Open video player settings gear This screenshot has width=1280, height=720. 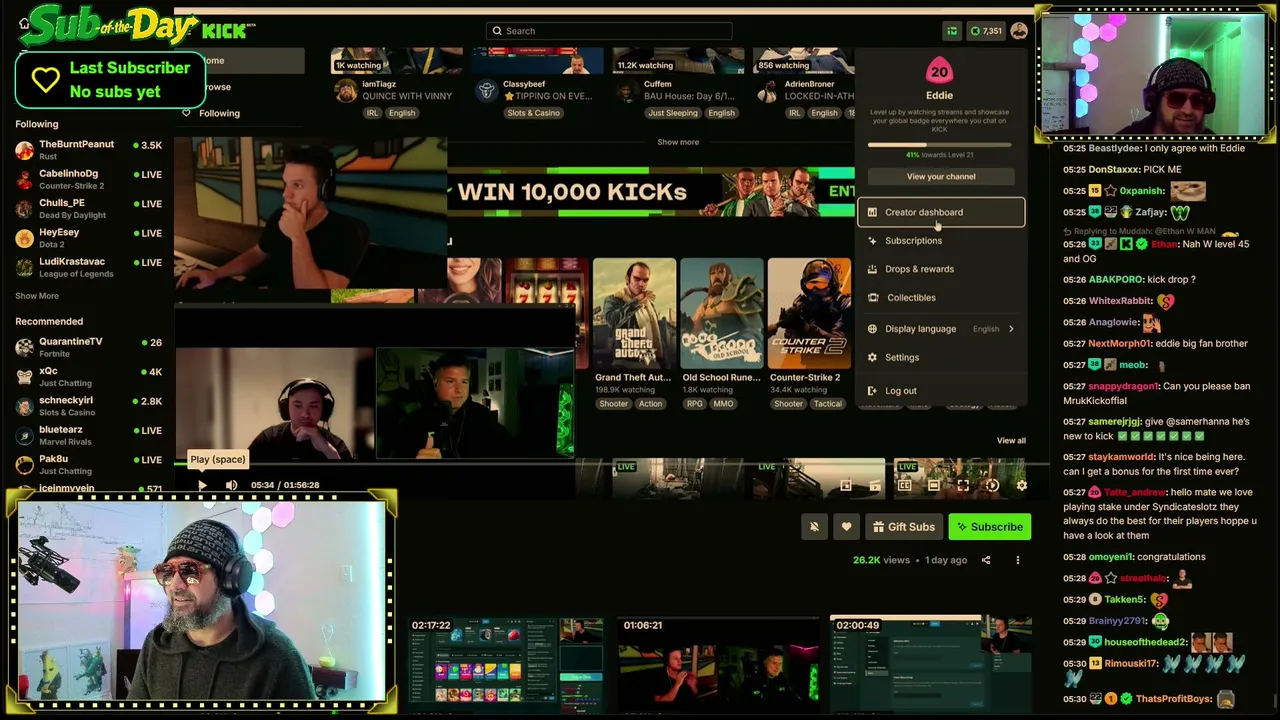[1021, 485]
